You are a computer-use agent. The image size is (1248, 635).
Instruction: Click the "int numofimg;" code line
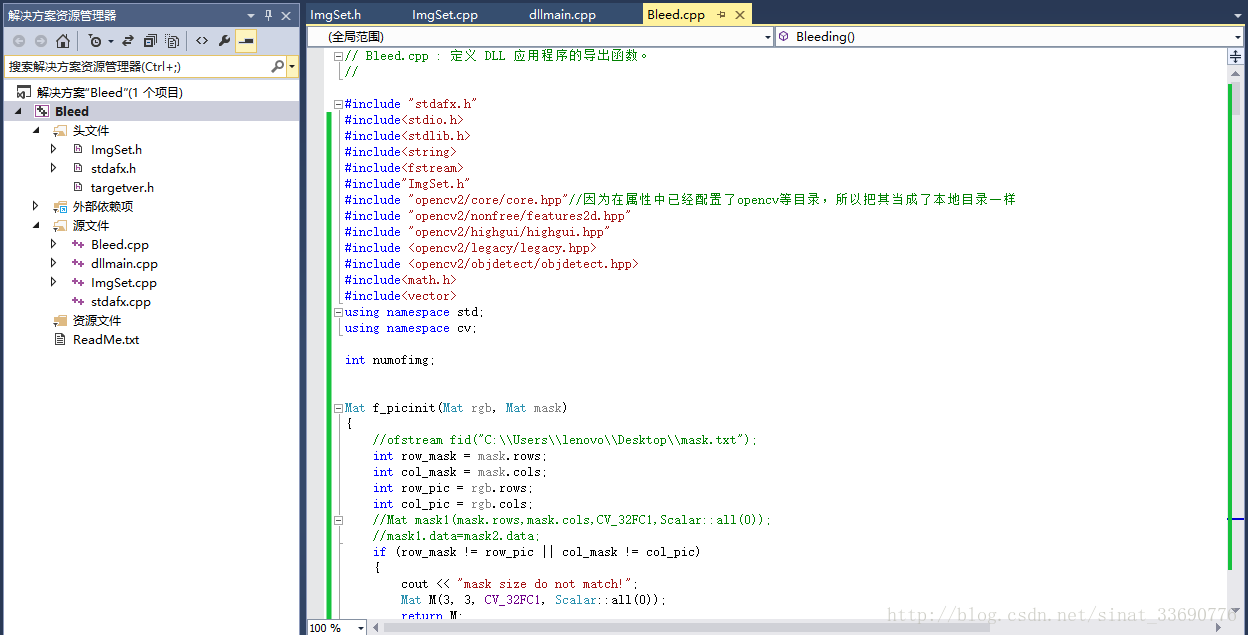point(390,360)
